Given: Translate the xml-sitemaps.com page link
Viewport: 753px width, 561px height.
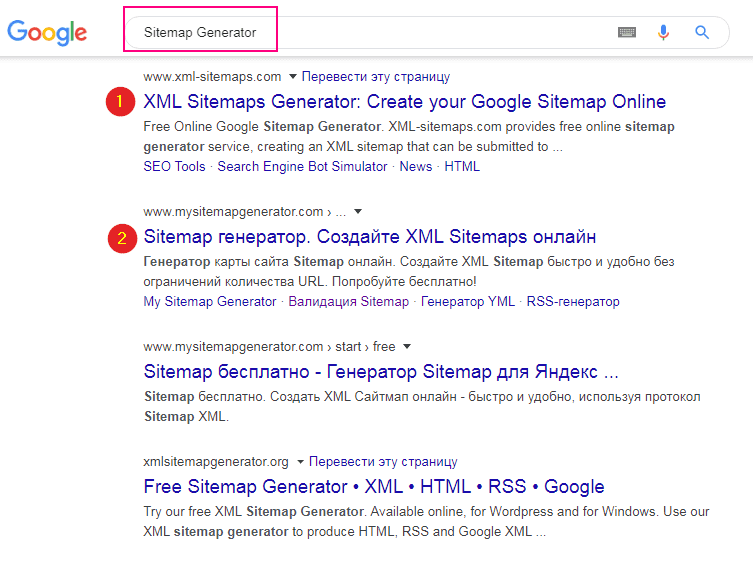Looking at the screenshot, I should click(x=376, y=76).
